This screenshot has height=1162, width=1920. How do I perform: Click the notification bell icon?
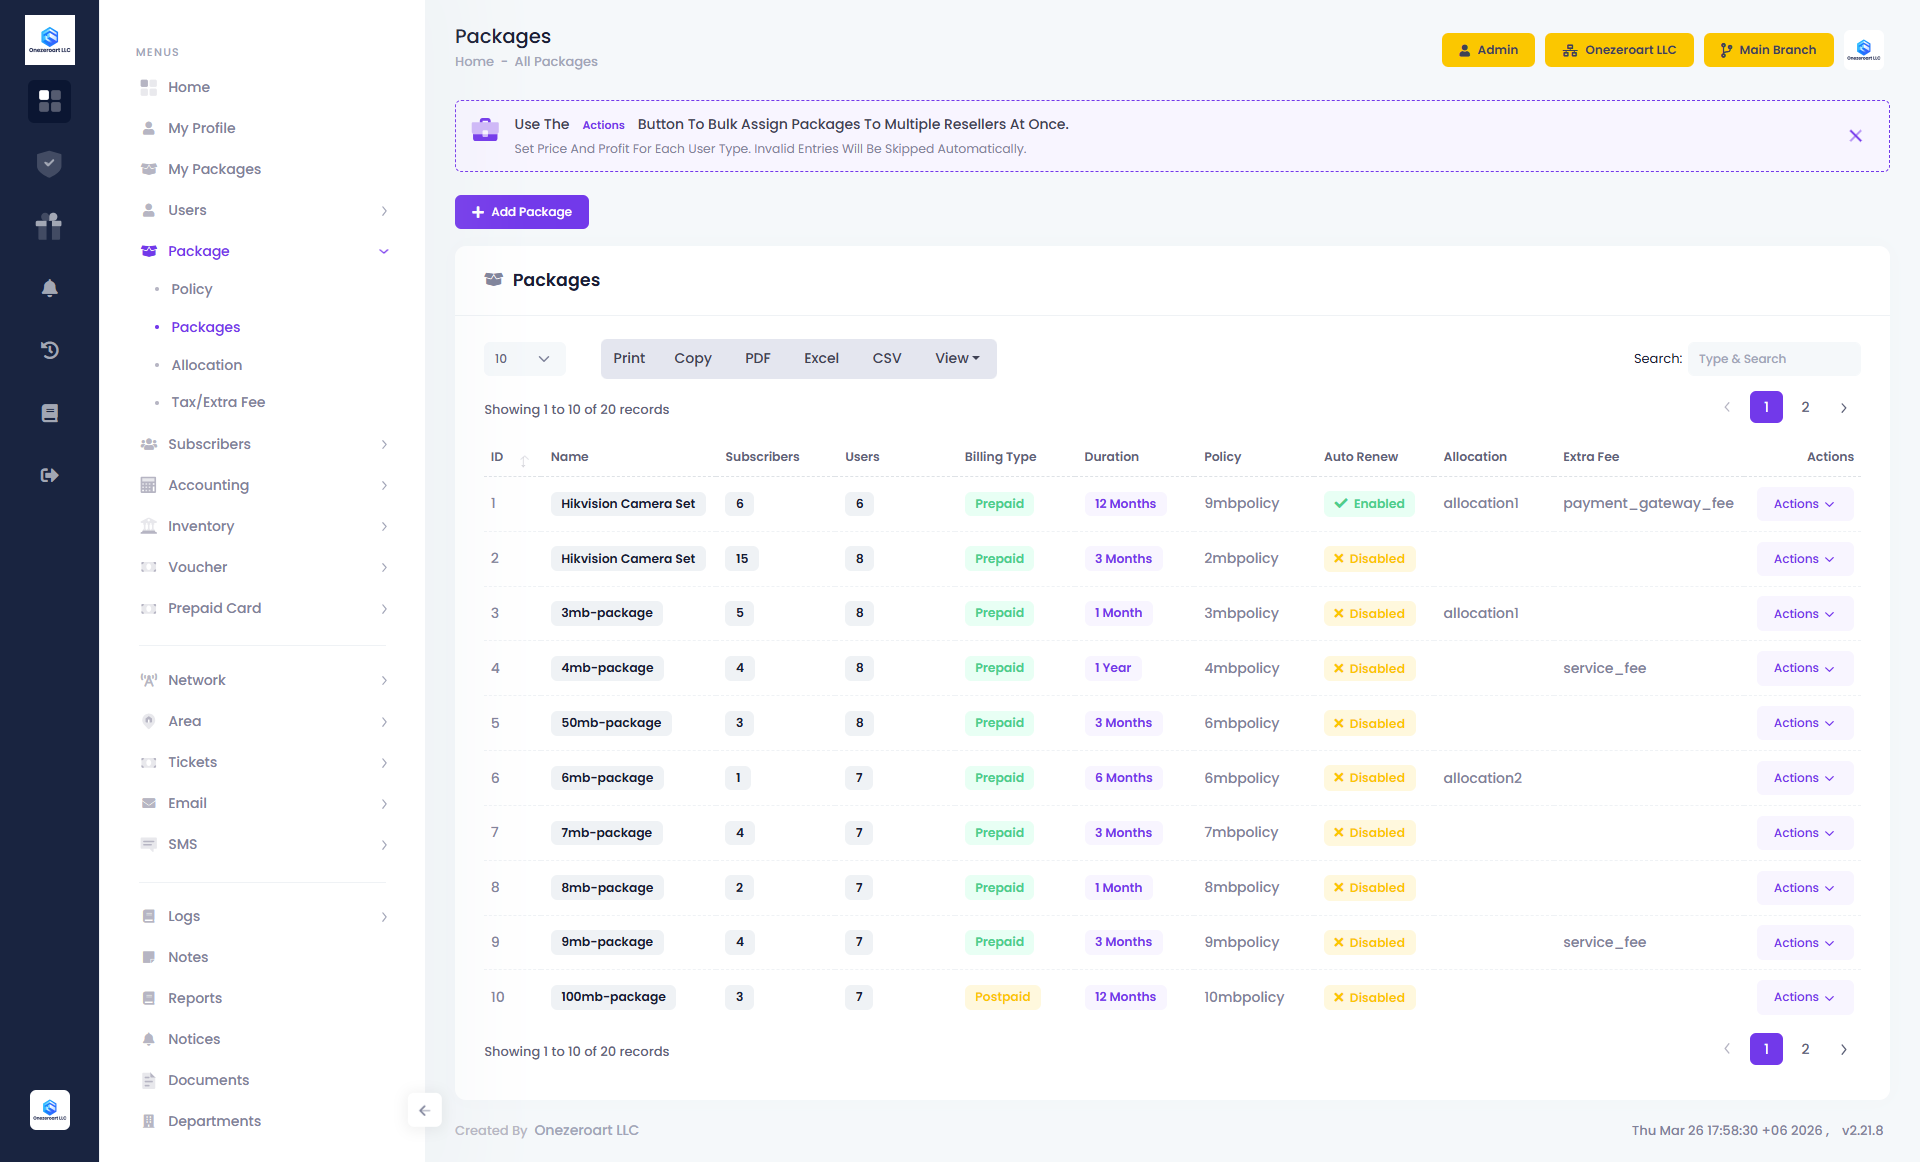pos(49,288)
